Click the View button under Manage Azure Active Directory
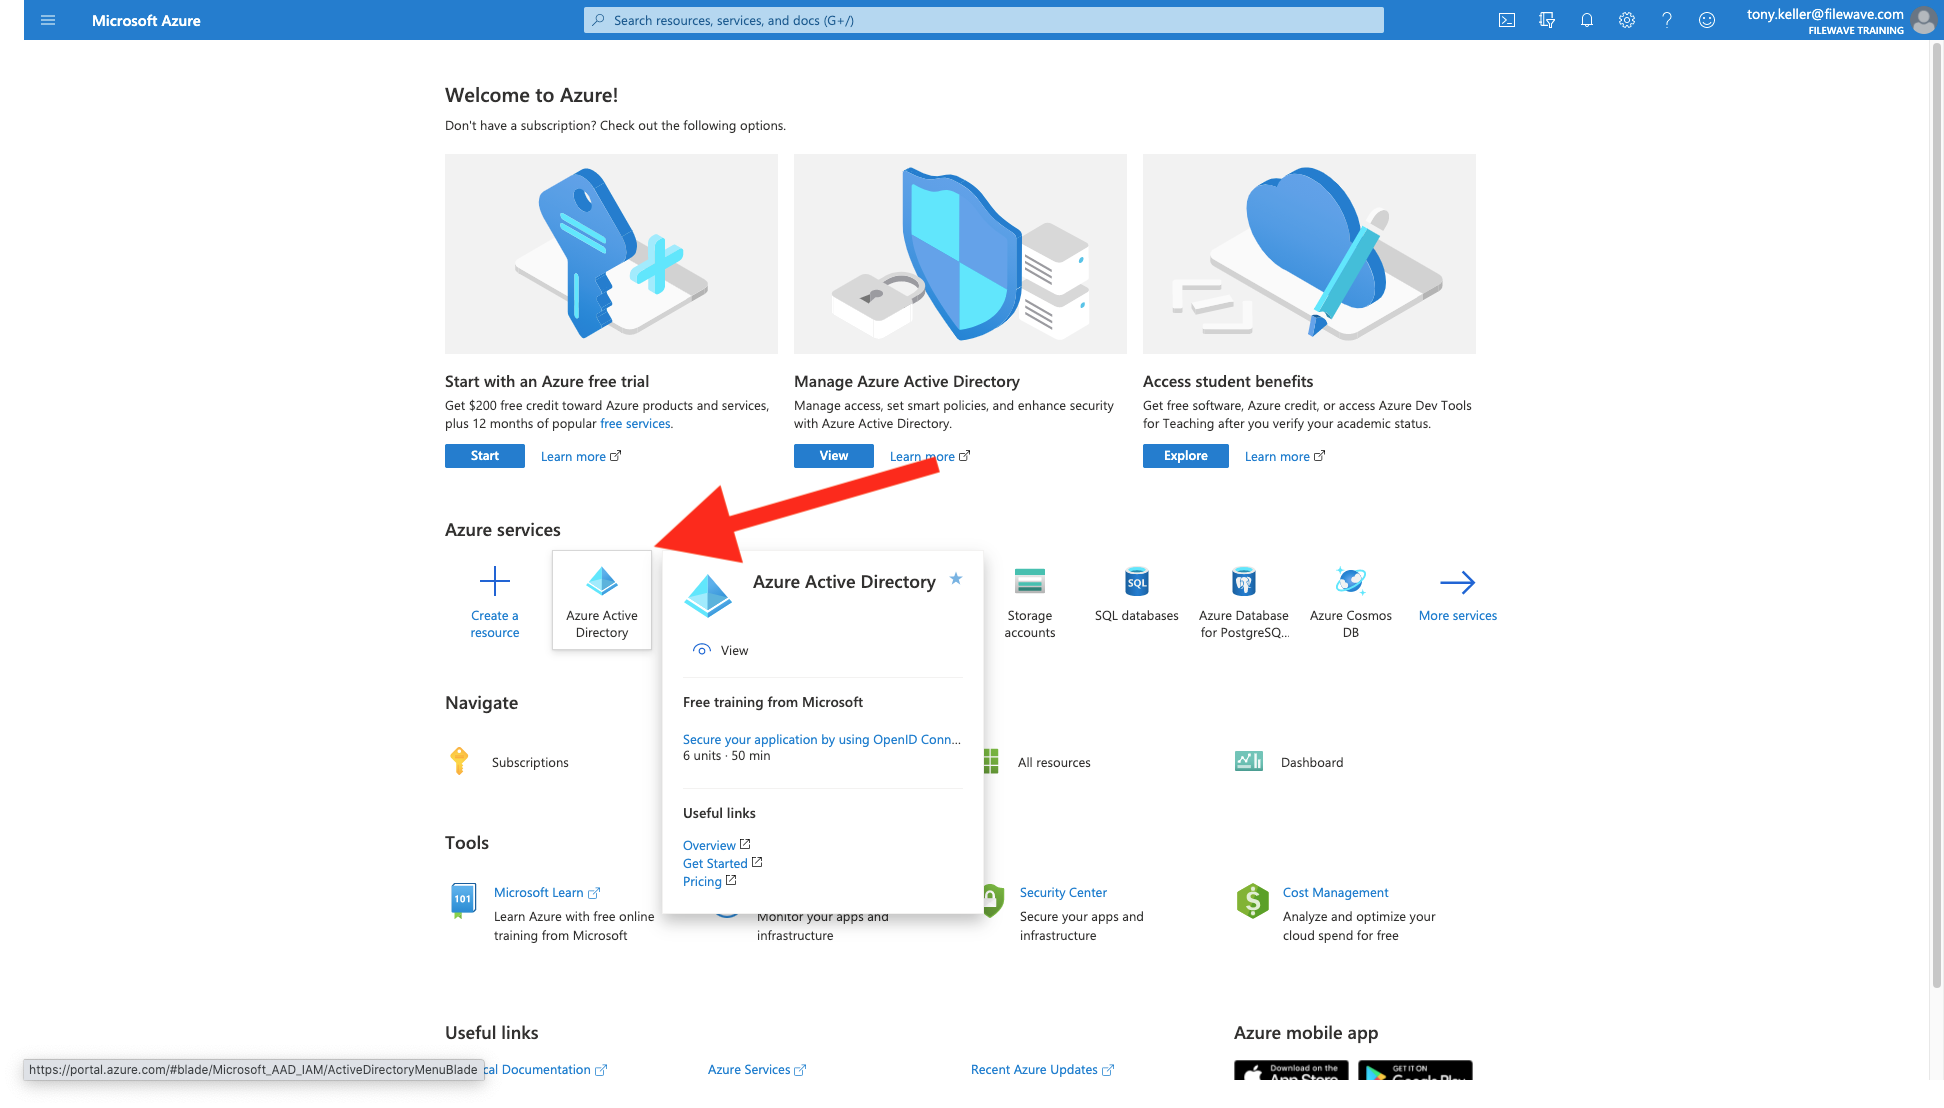The image size is (1944, 1108). pyautogui.click(x=834, y=456)
